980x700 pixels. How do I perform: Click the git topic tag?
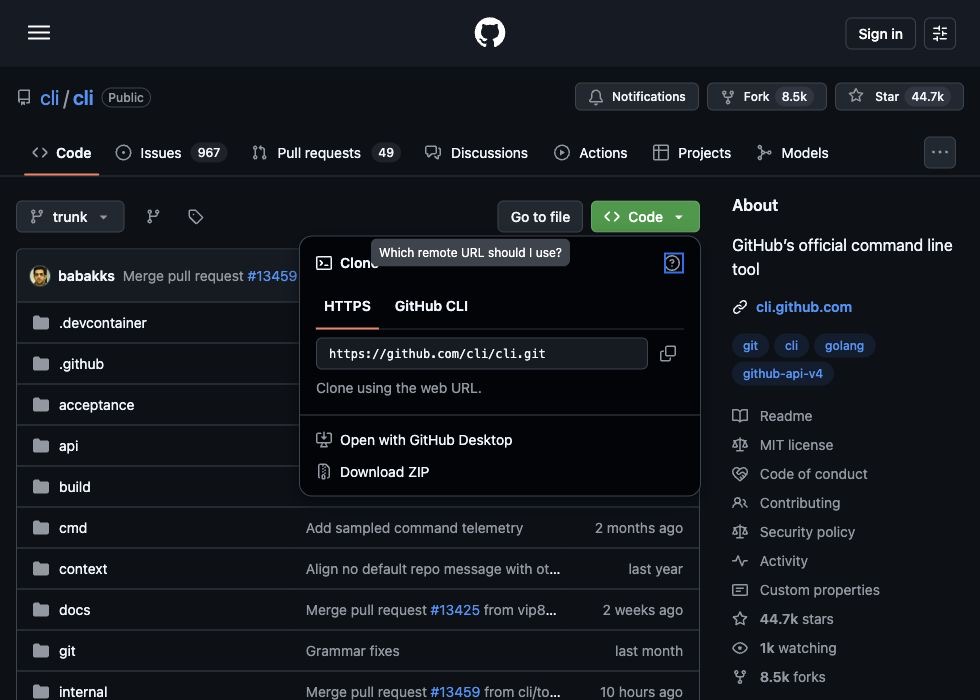[x=750, y=346]
